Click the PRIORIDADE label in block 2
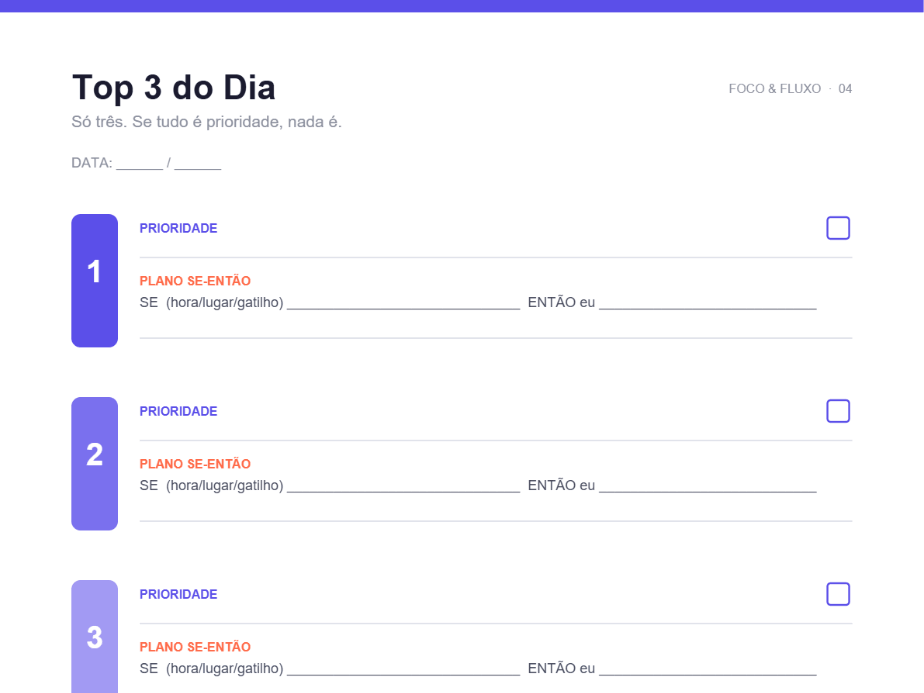The width and height of the screenshot is (924, 693). tap(179, 411)
